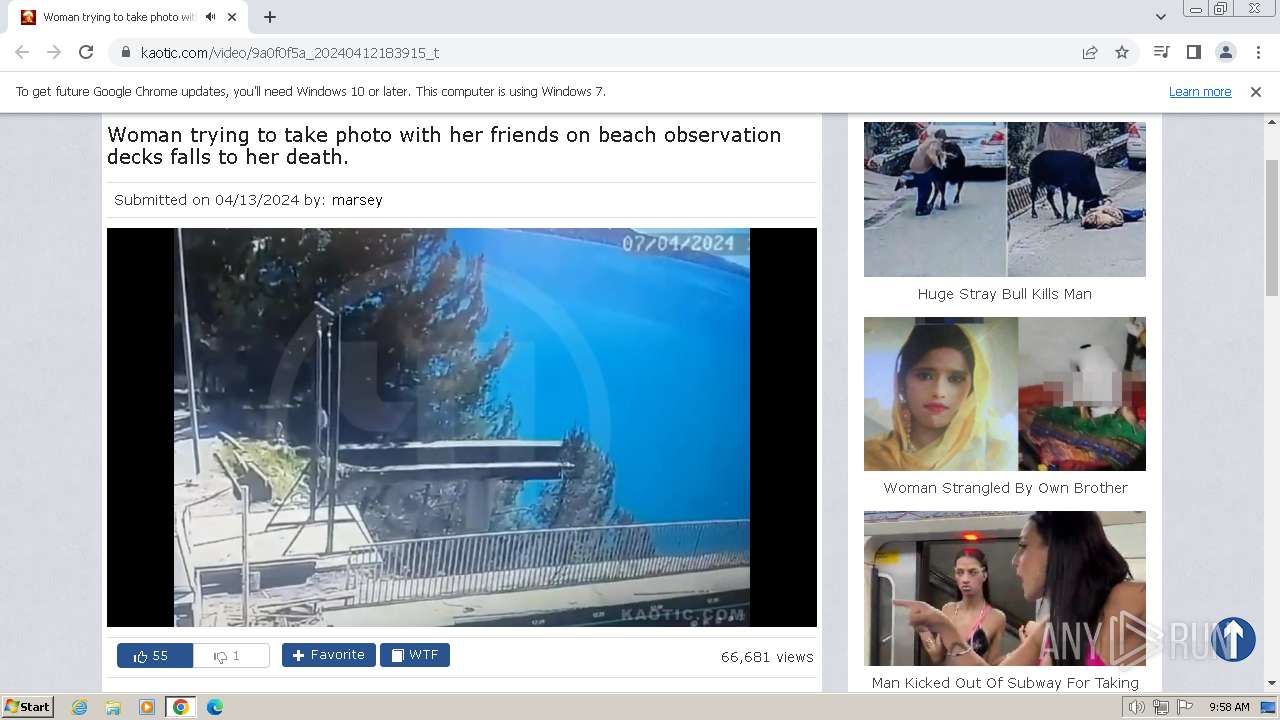Click the 66,681 views count
1280x720 pixels.
(x=767, y=657)
